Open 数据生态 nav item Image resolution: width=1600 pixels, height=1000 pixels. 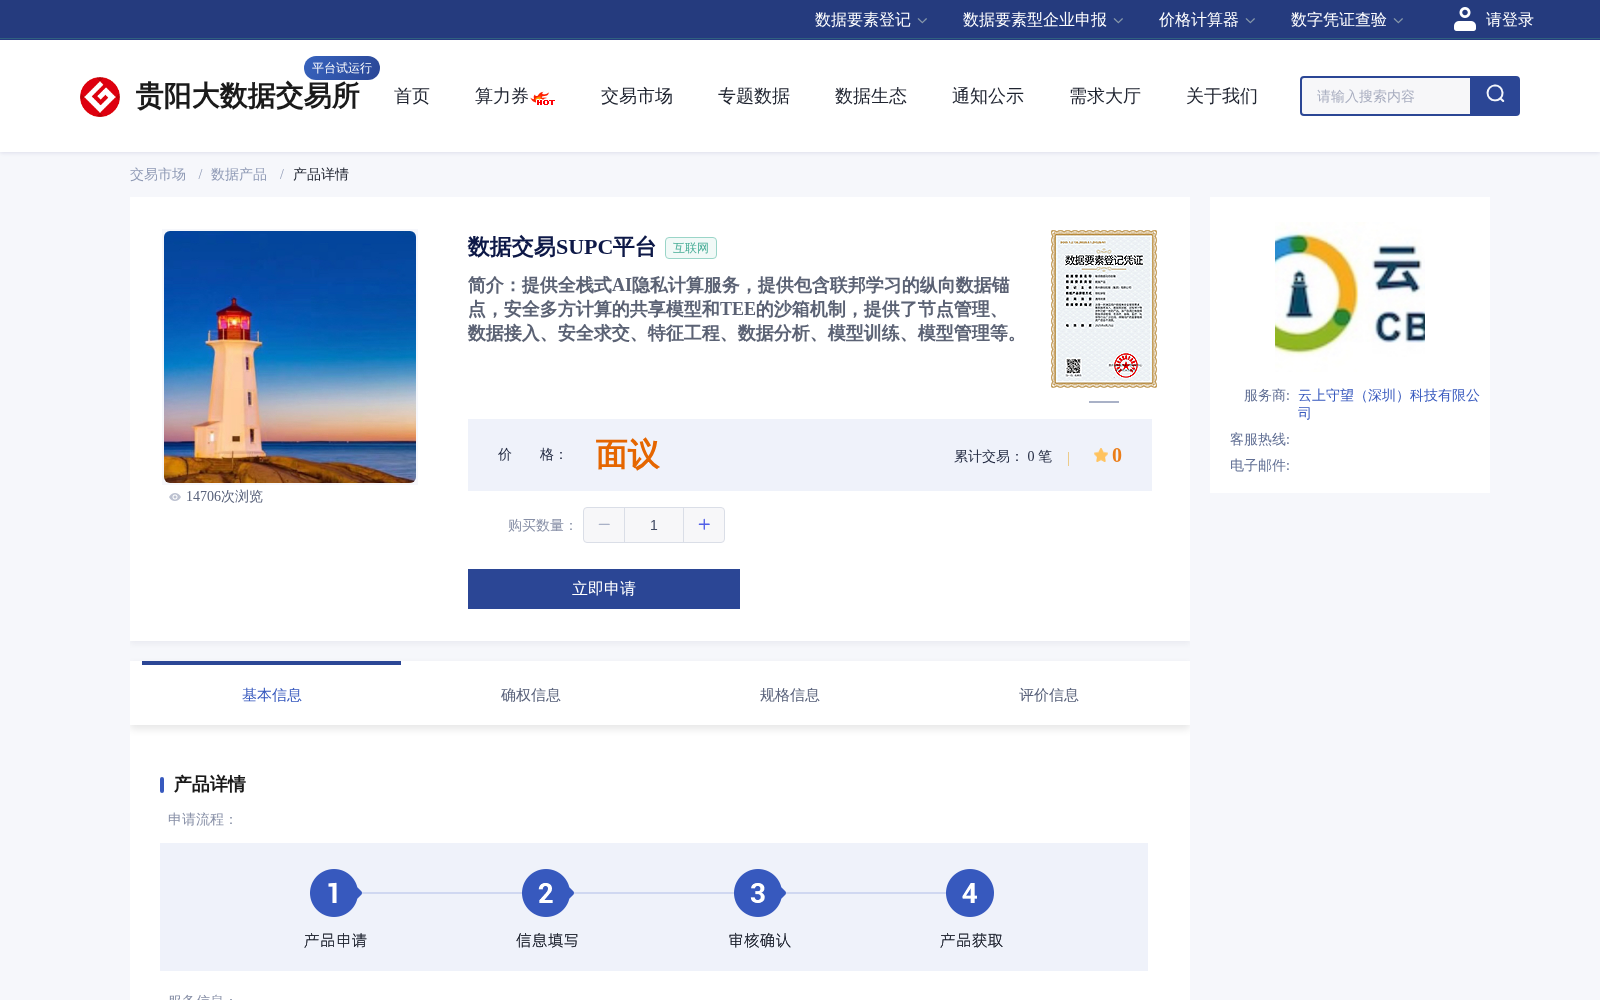pyautogui.click(x=871, y=96)
